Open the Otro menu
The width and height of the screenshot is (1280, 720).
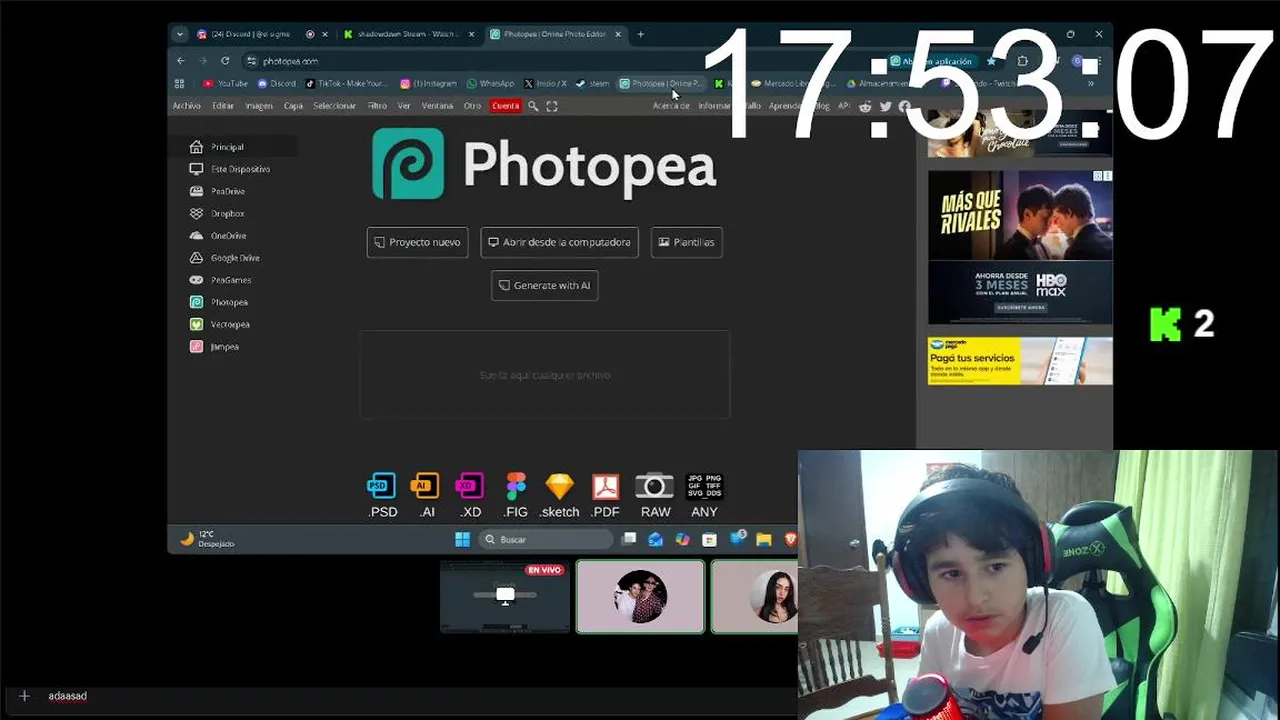(x=472, y=106)
